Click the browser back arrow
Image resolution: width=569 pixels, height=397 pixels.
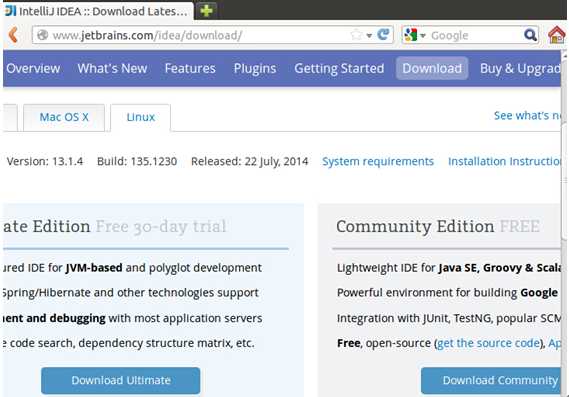click(13, 35)
